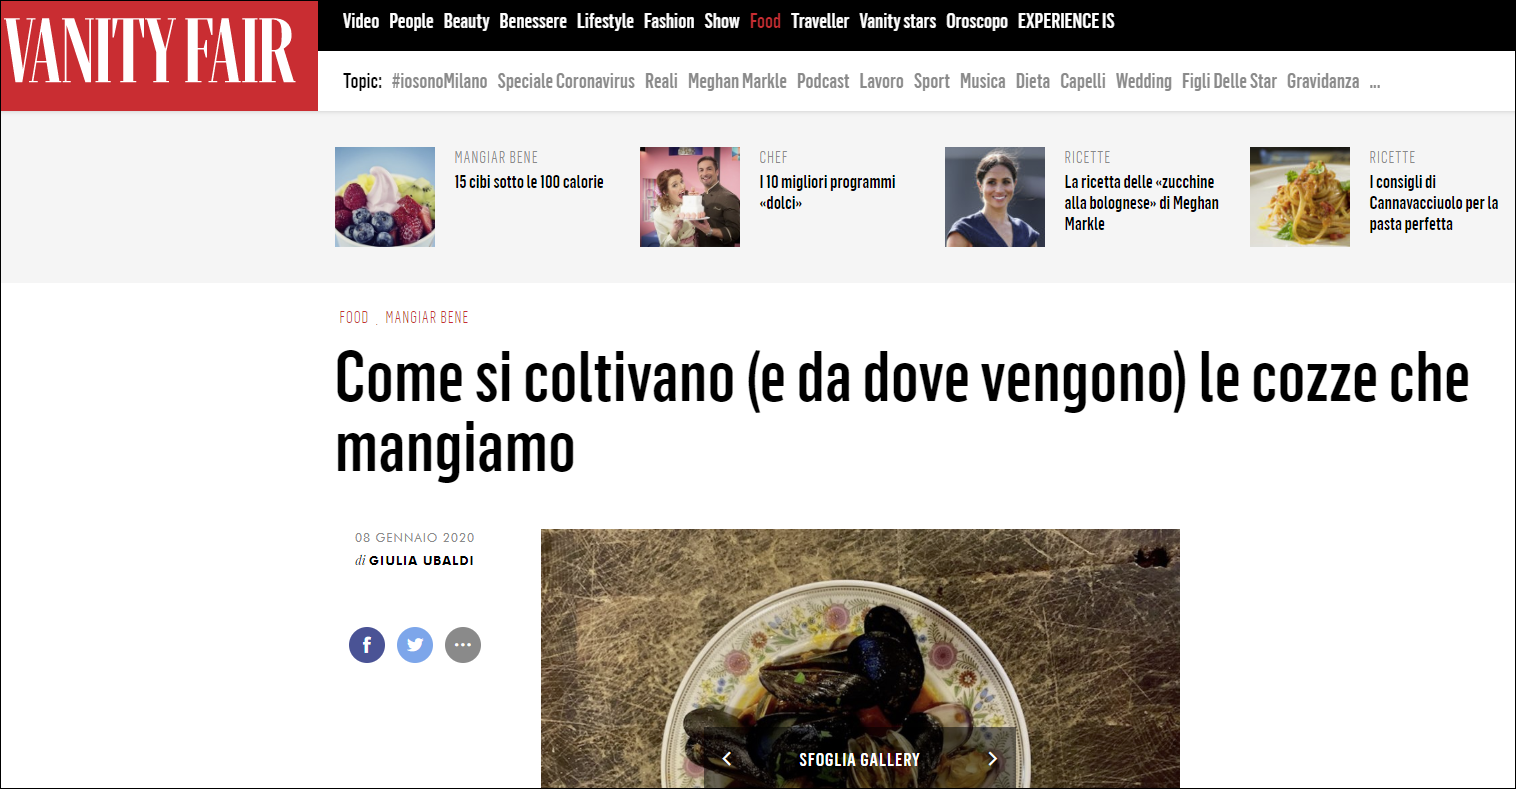Open author Giulia Ubaldi page
The image size is (1516, 789).
coord(421,561)
